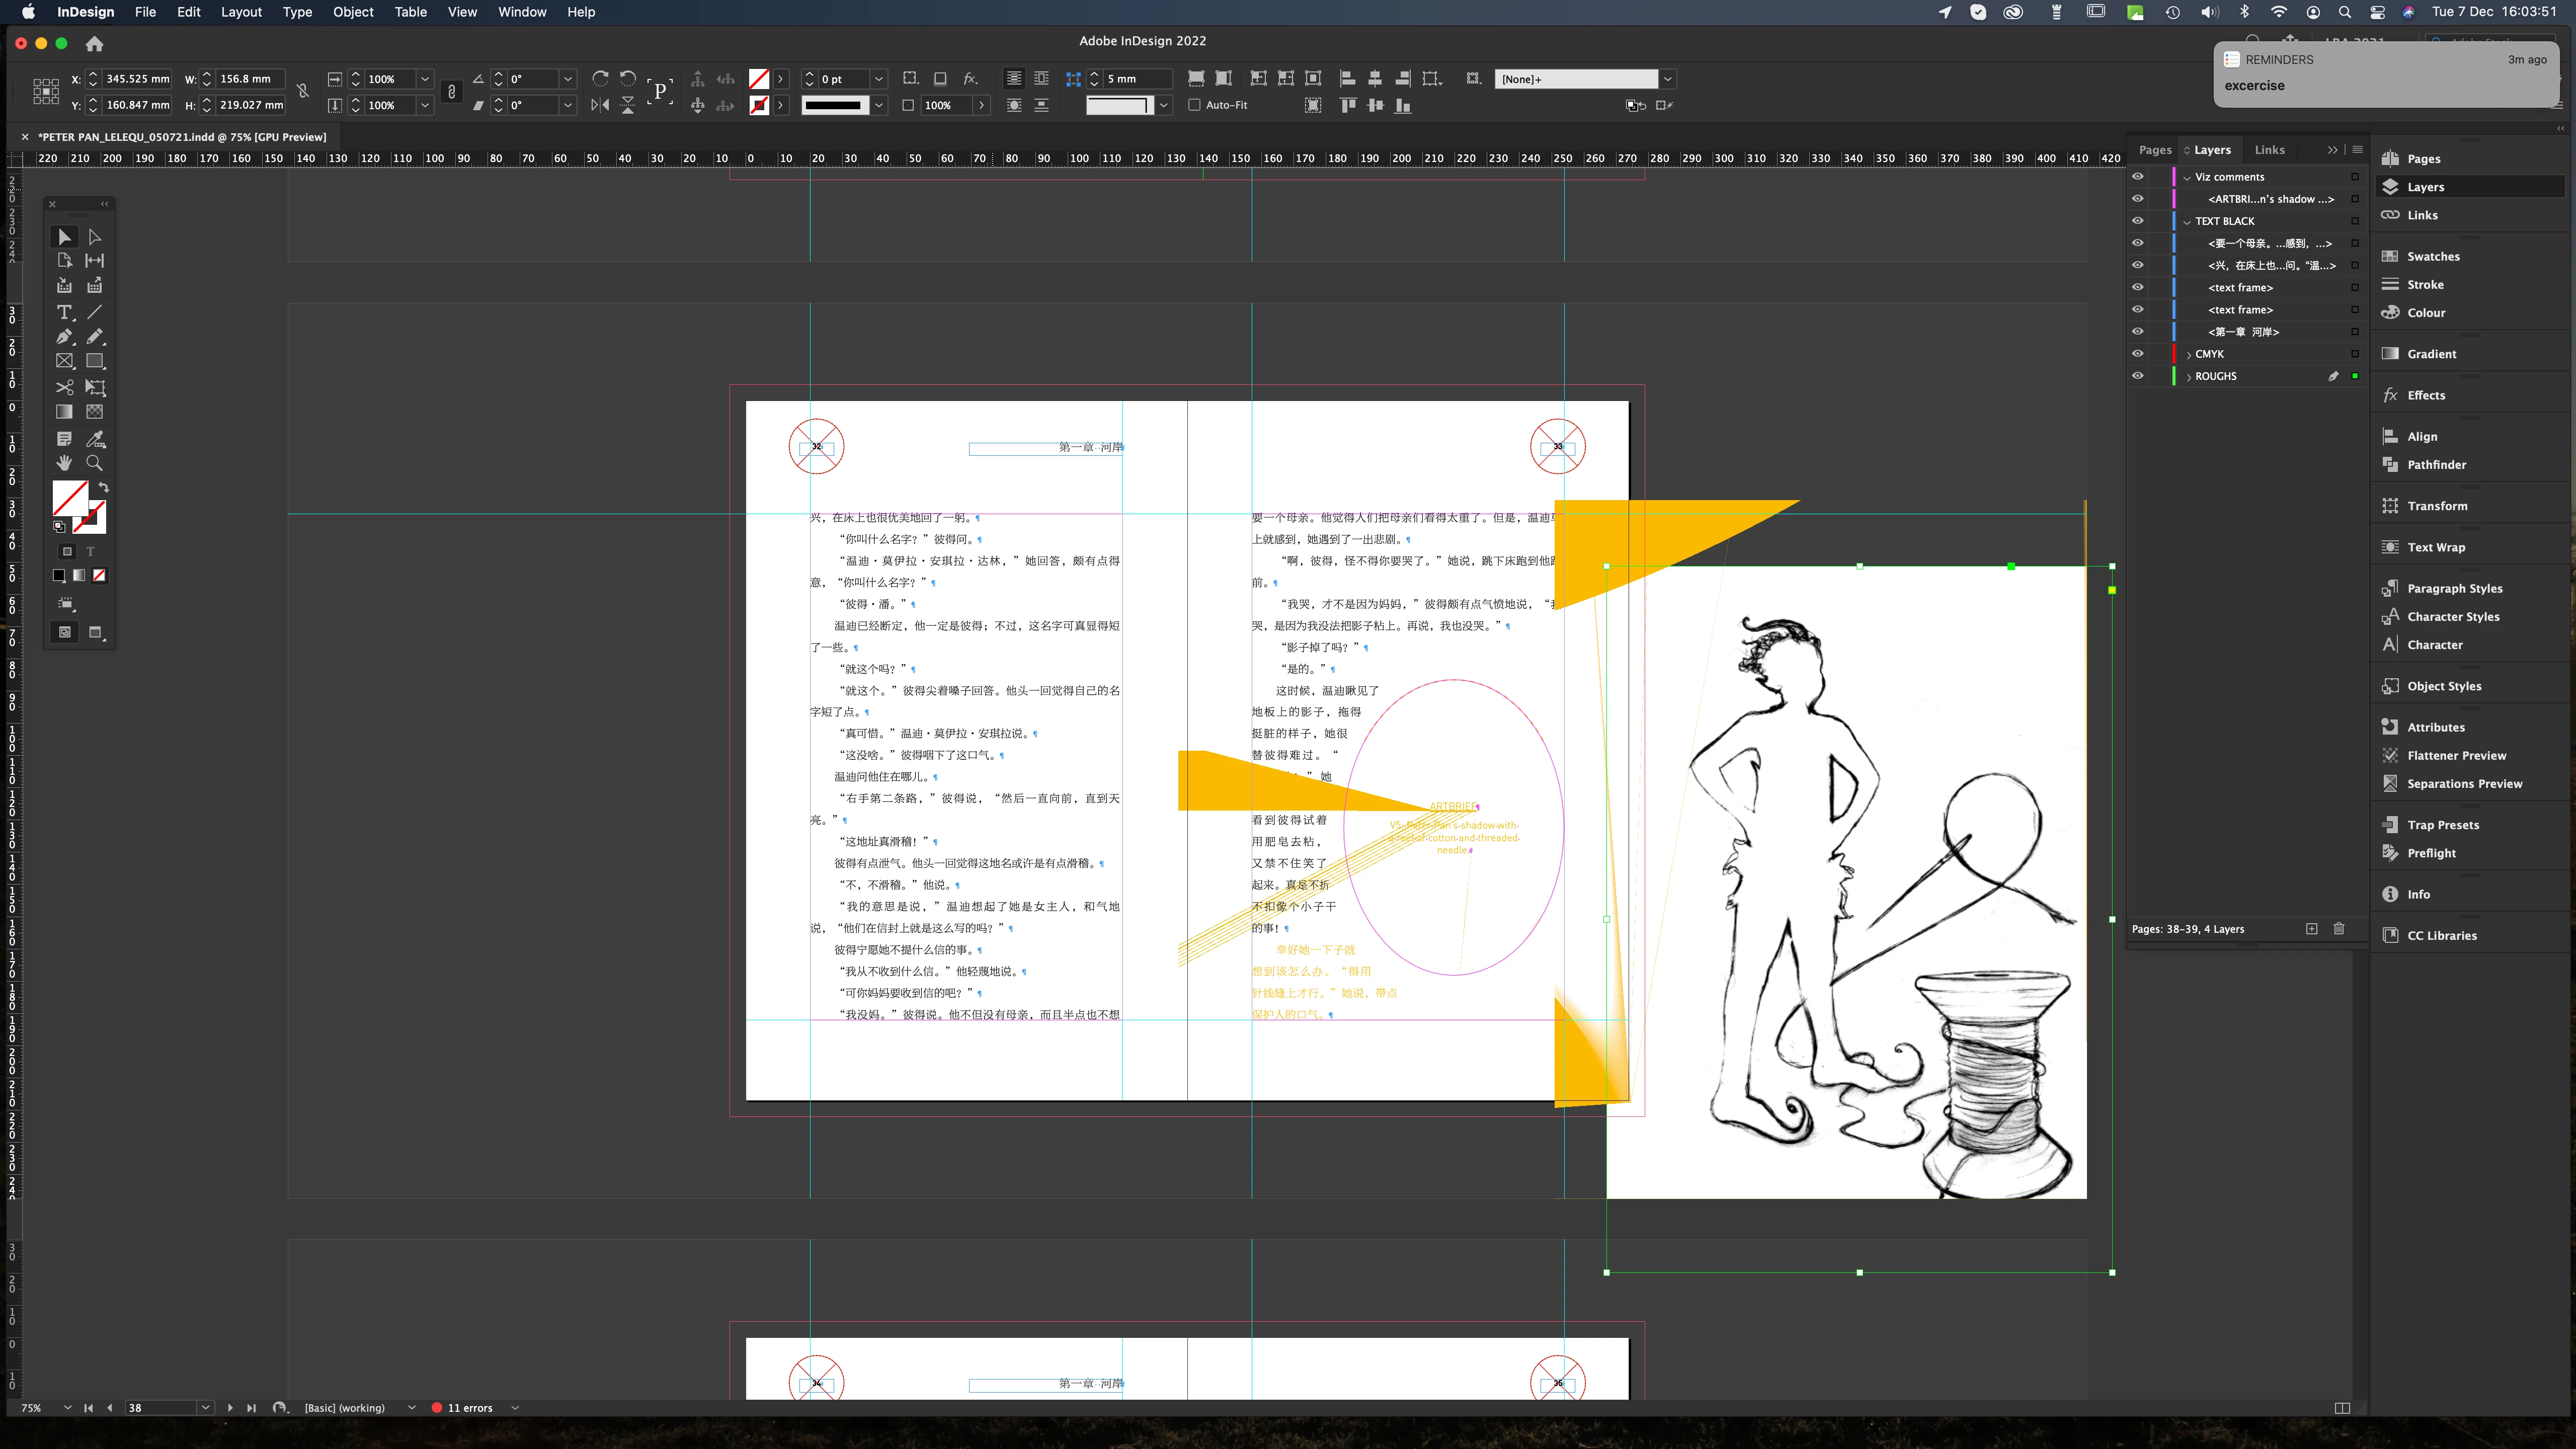Open the Object menu
2576x1449 pixels.
point(353,12)
